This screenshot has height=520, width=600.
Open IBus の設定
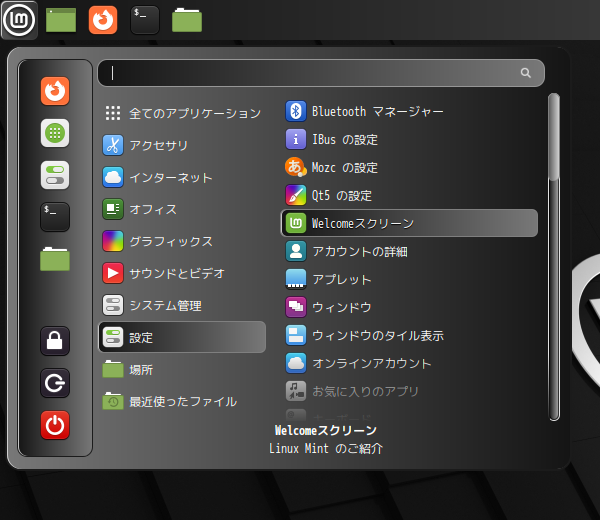(x=409, y=139)
